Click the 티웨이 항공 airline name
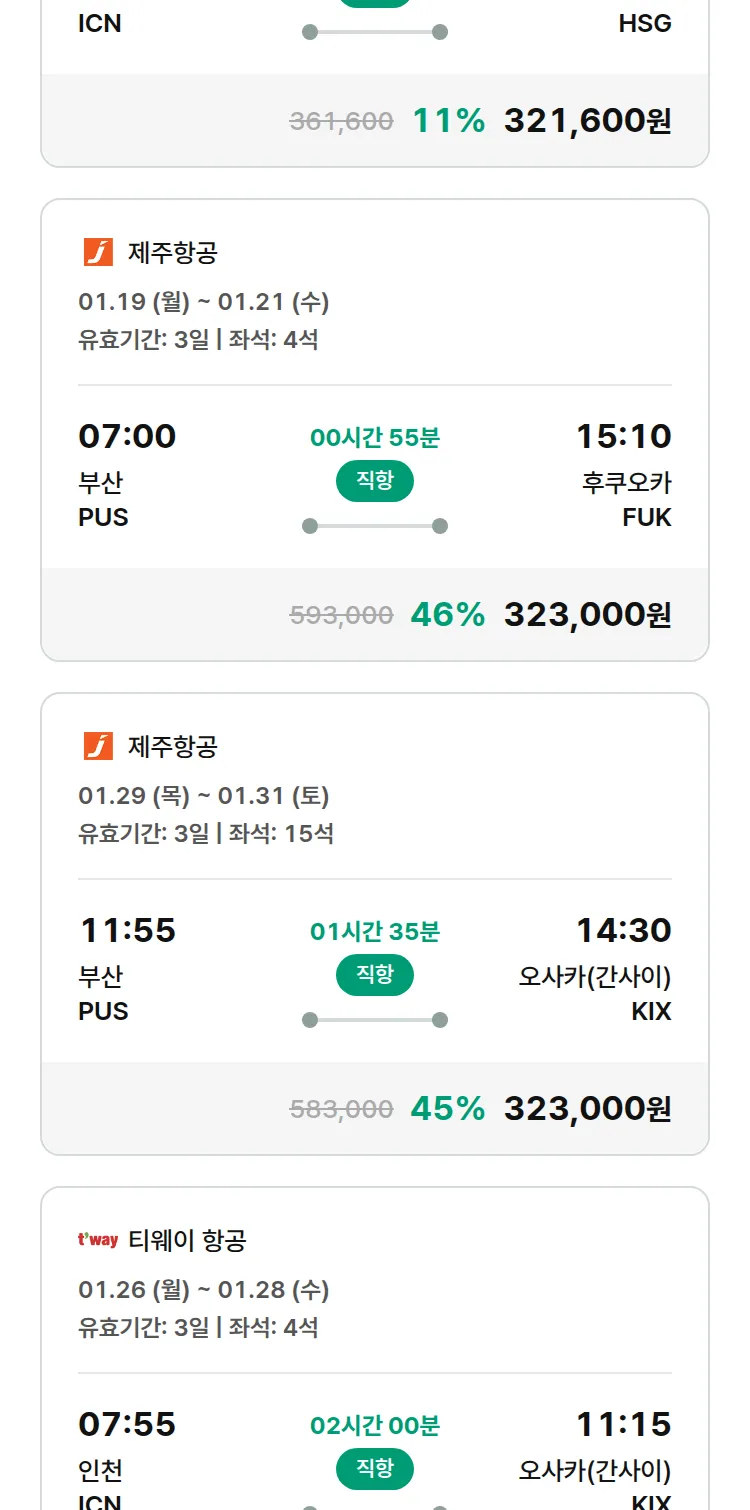750x1510 pixels. click(x=187, y=1240)
